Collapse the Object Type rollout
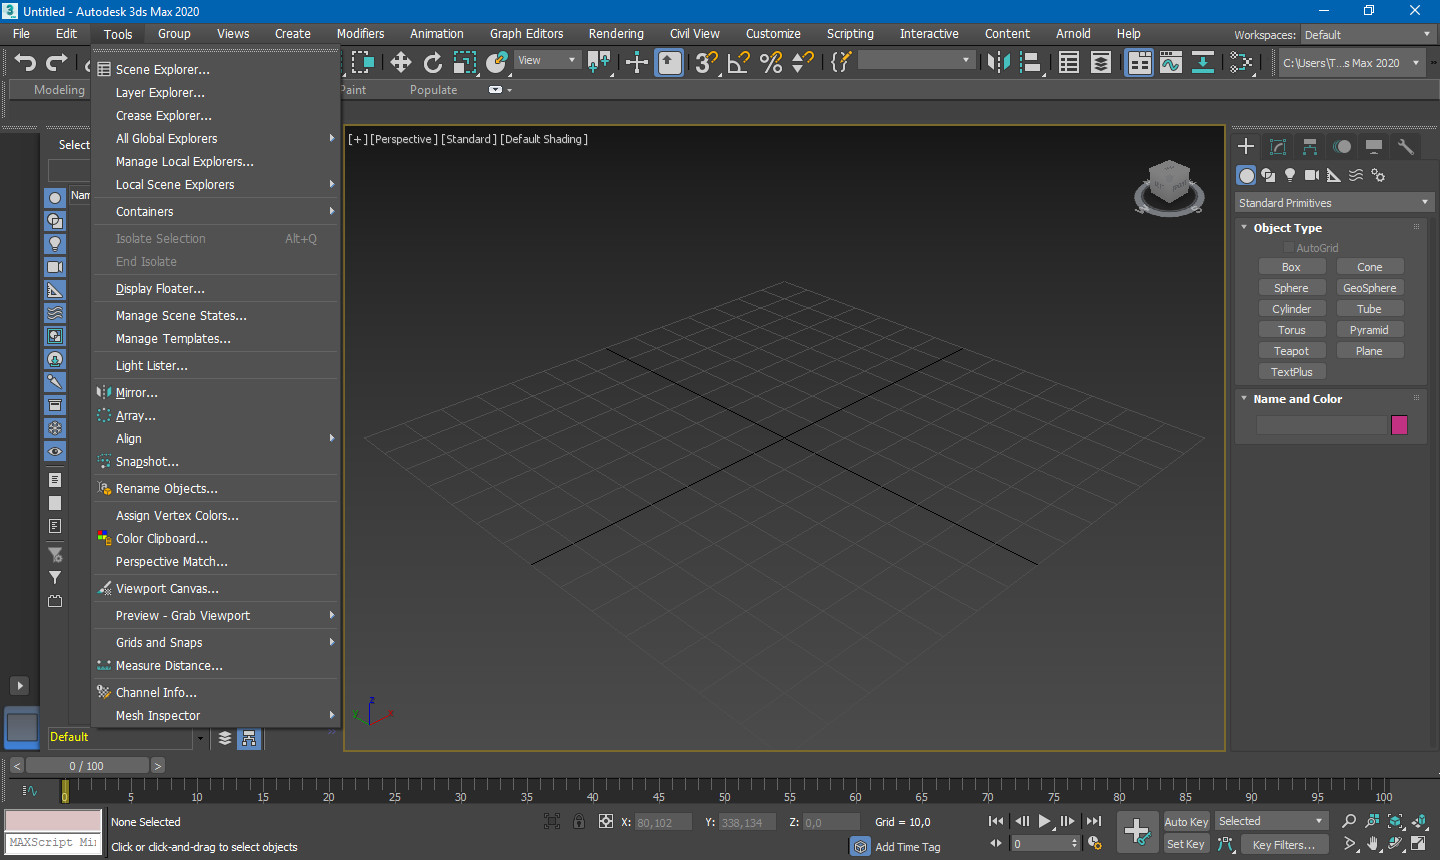1440x860 pixels. pyautogui.click(x=1287, y=228)
